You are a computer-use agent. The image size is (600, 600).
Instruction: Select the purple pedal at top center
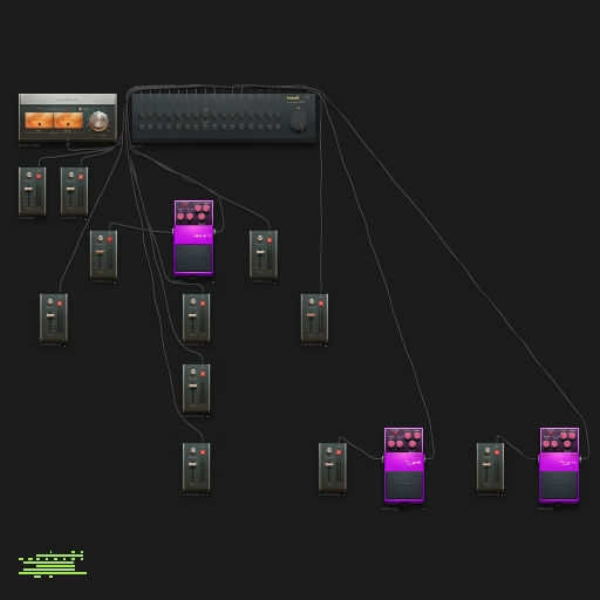click(x=194, y=237)
